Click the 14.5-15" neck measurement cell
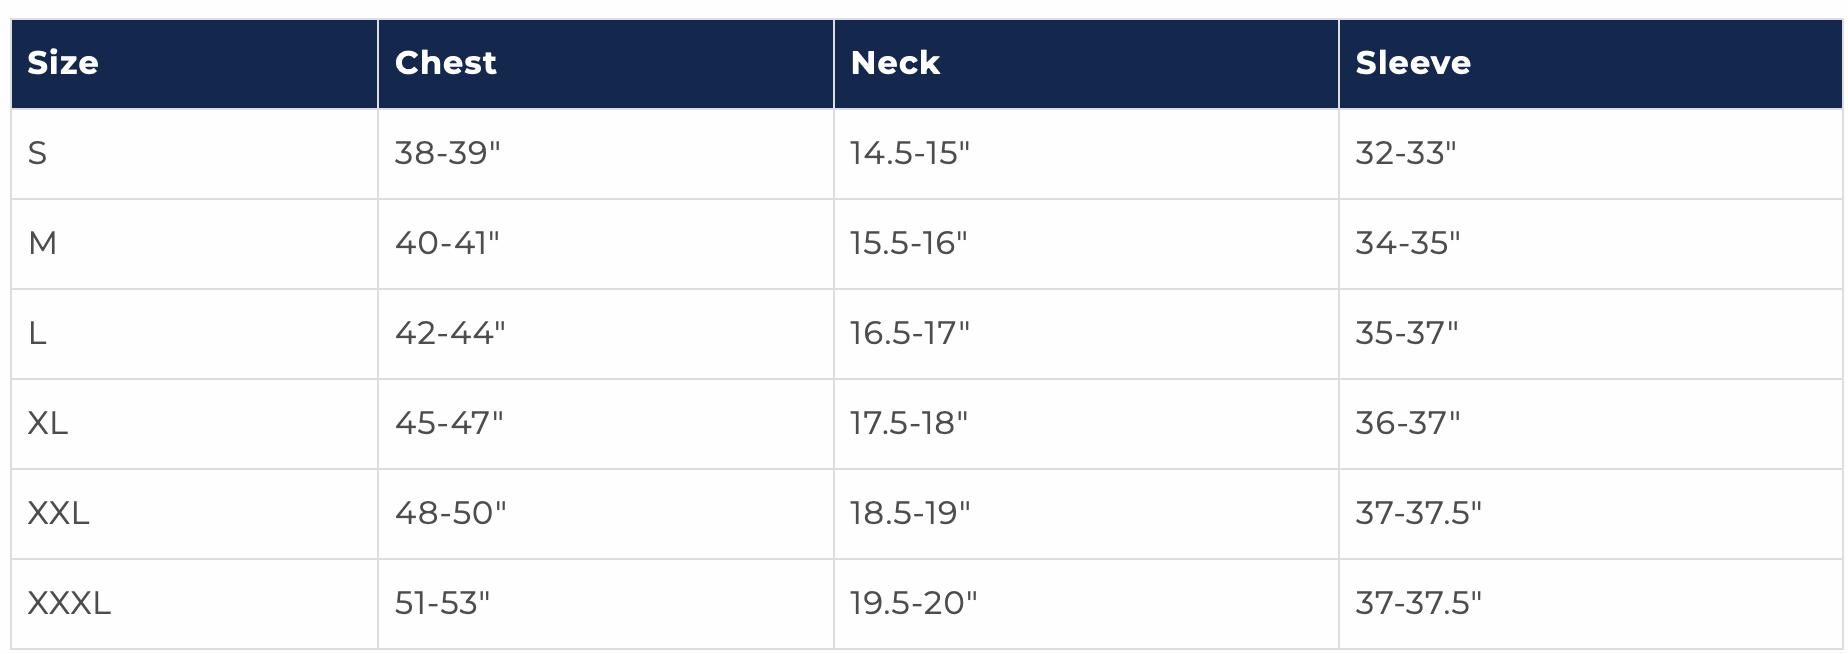Viewport: 1848px width, 654px height. (x=910, y=153)
